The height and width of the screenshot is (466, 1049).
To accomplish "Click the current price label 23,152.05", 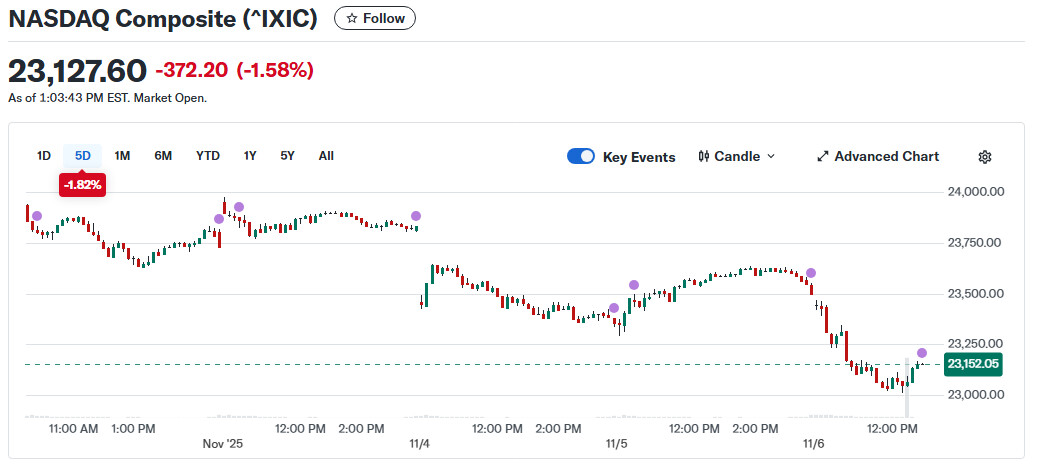I will pos(974,364).
